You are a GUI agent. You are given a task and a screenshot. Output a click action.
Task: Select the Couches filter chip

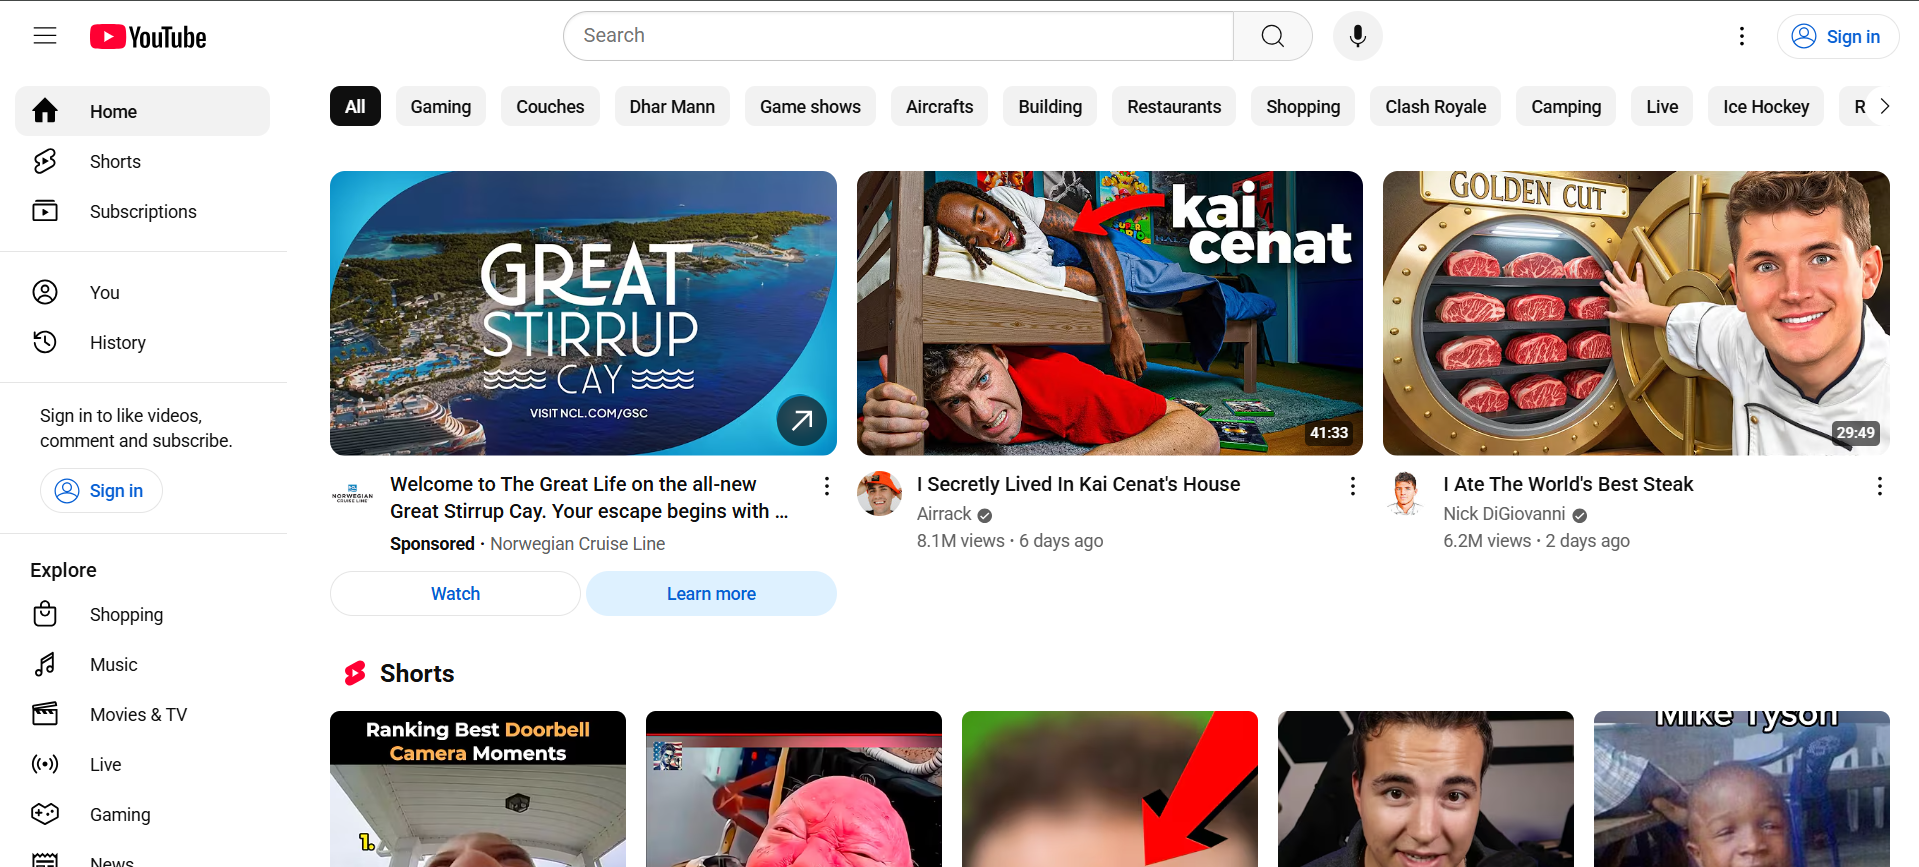coord(550,106)
